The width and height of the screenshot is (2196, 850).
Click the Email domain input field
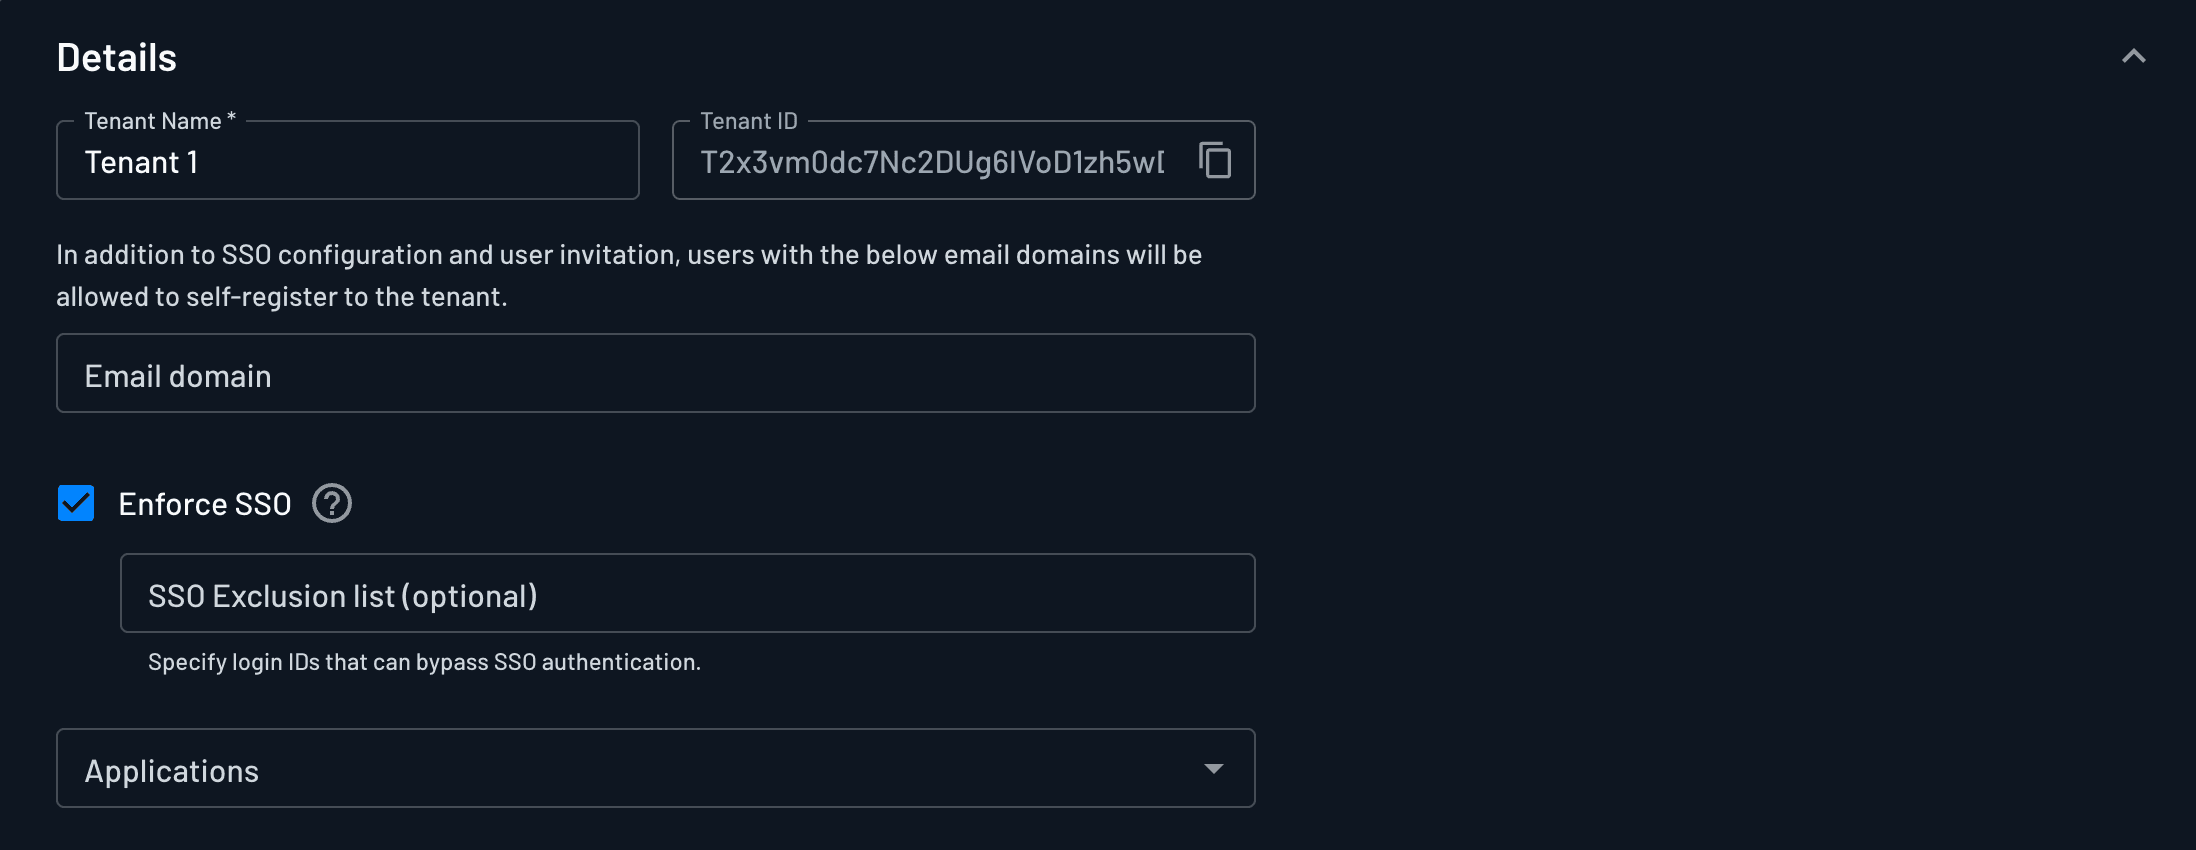point(655,374)
